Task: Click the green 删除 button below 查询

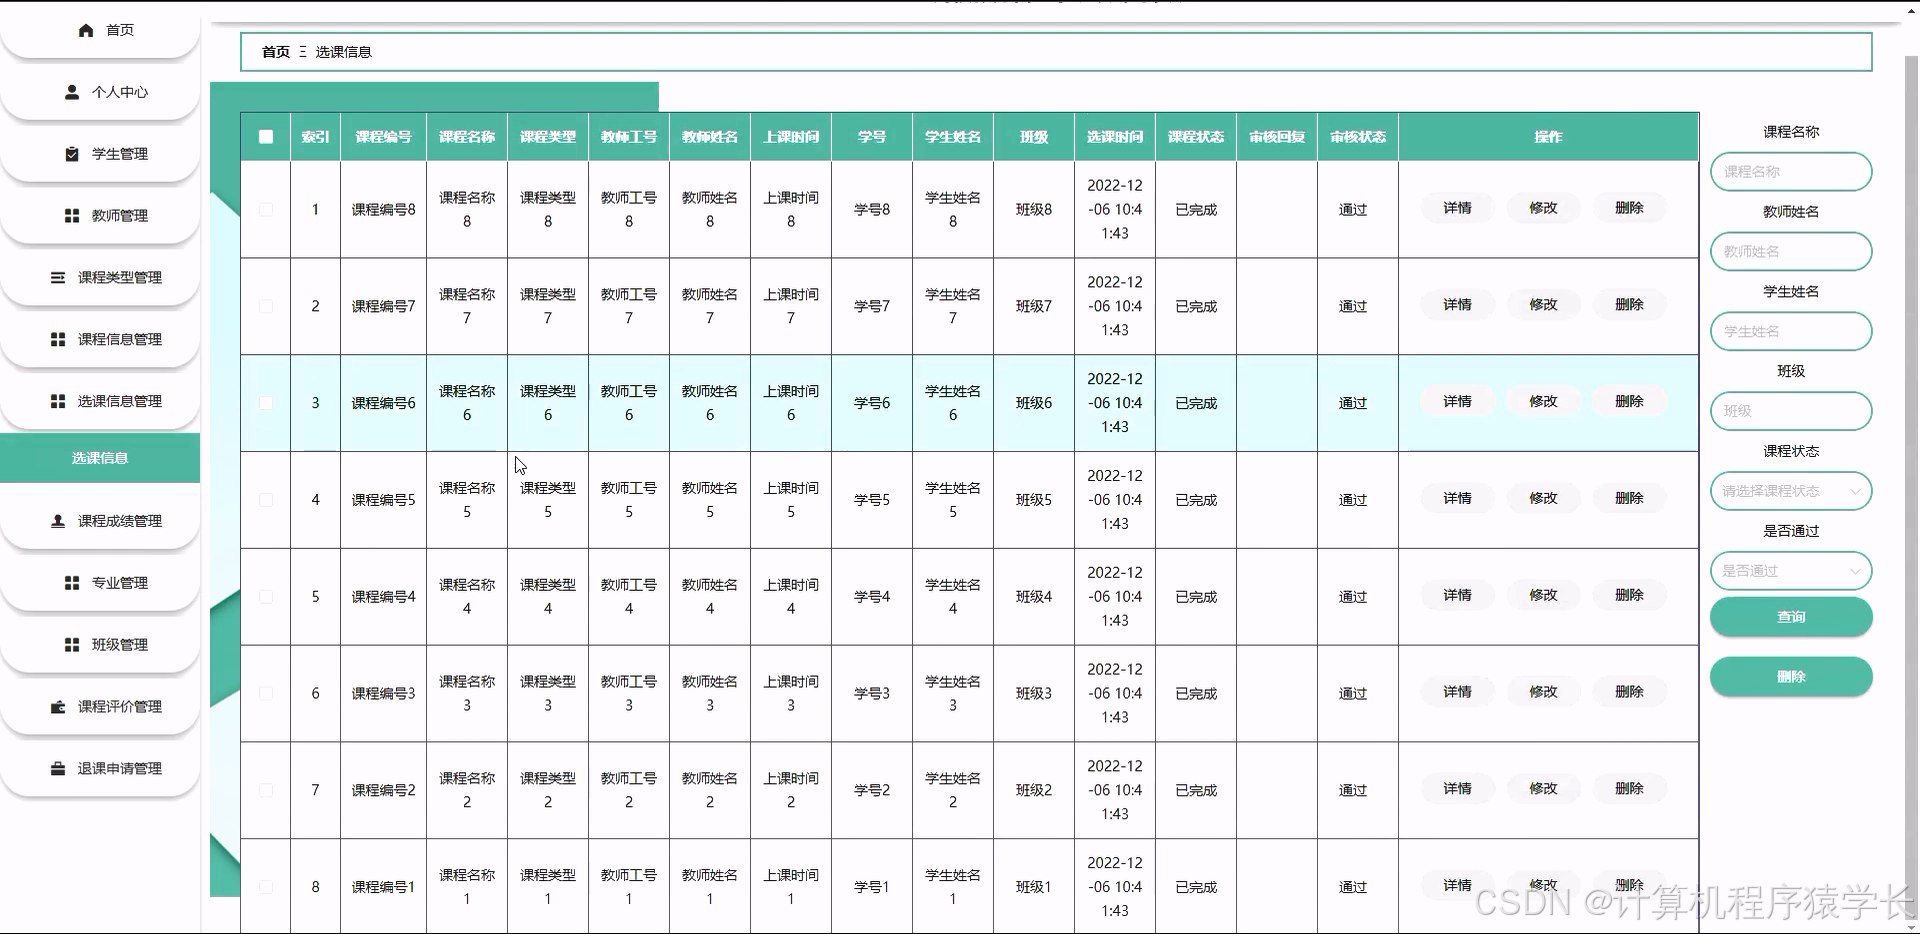Action: [x=1791, y=677]
